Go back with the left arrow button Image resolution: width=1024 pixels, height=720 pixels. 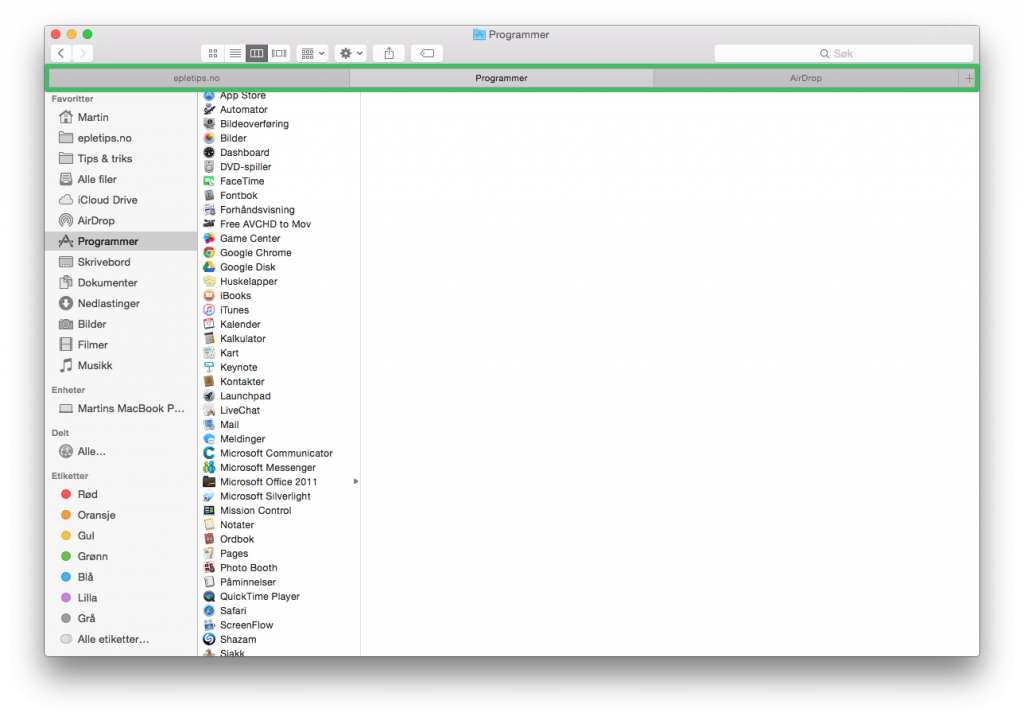coord(61,53)
